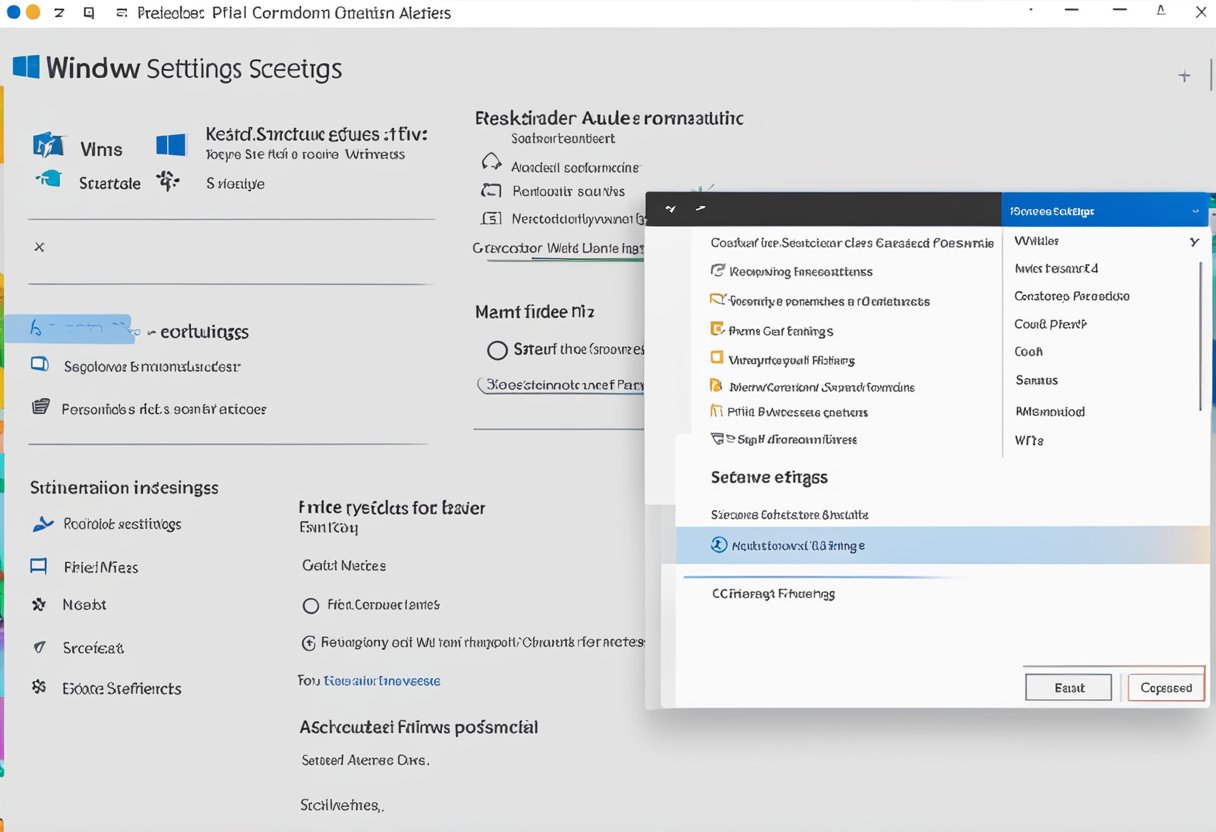Select the Fren Cornuer lames radio button

pyautogui.click(x=310, y=605)
